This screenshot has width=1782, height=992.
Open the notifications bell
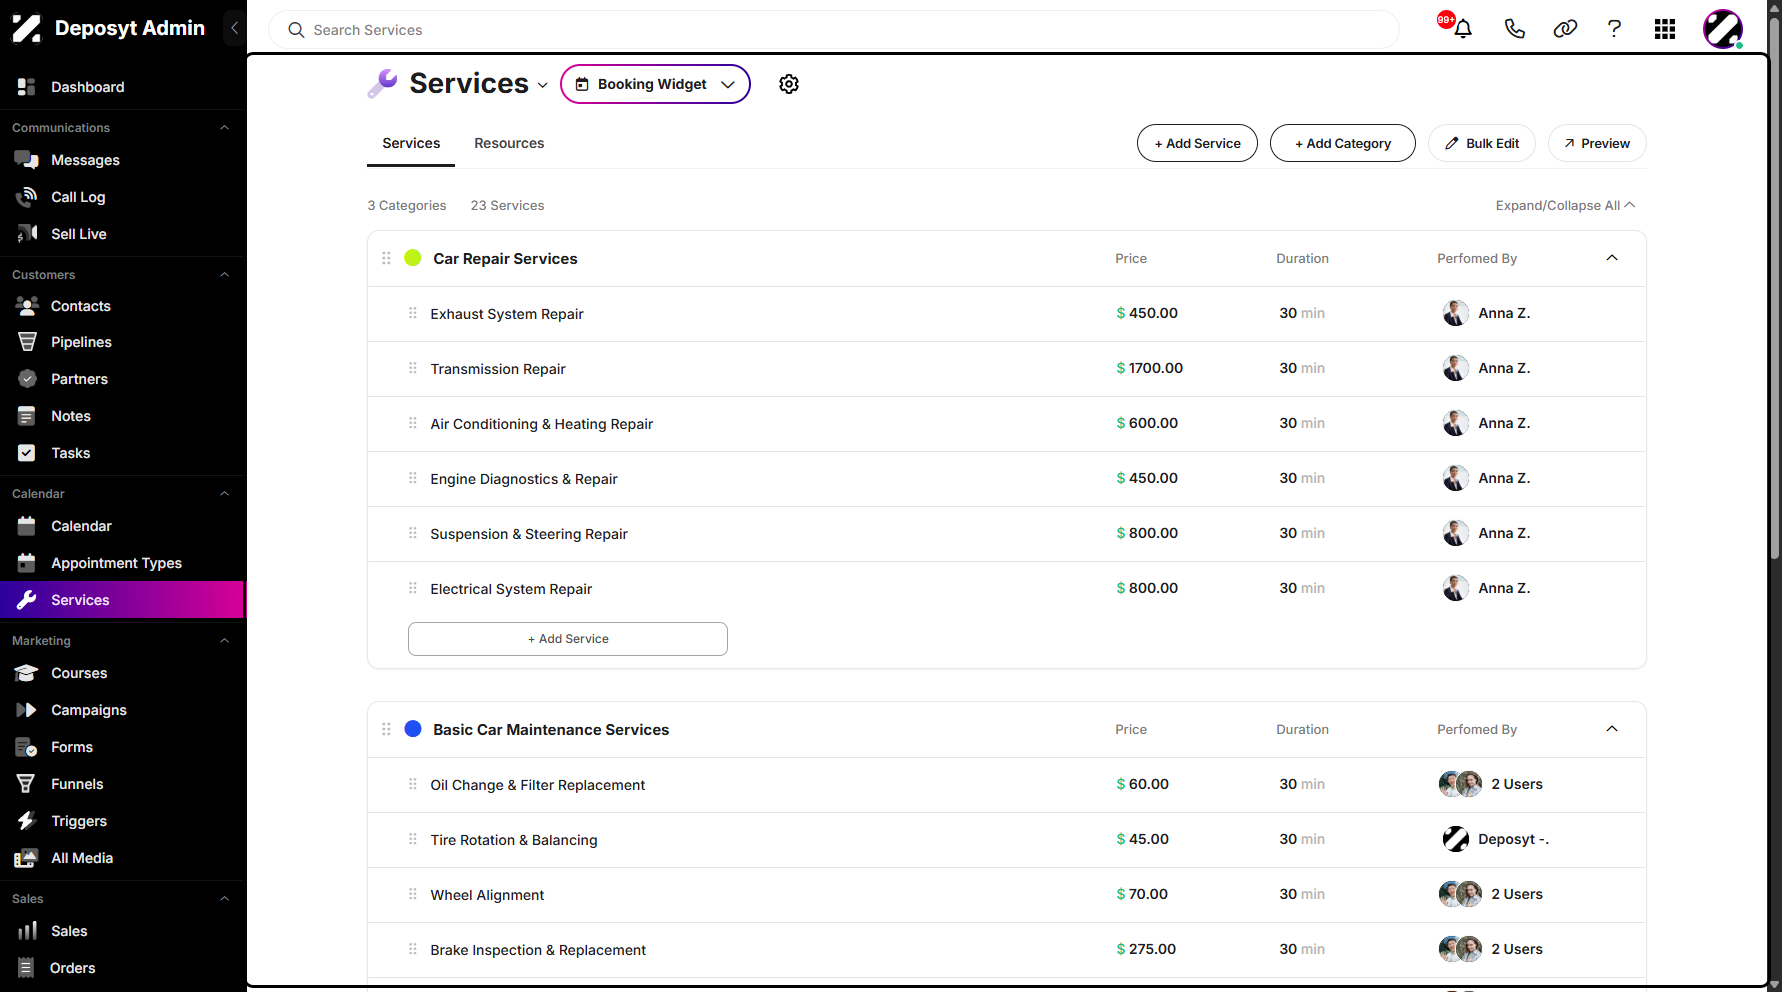coord(1462,29)
